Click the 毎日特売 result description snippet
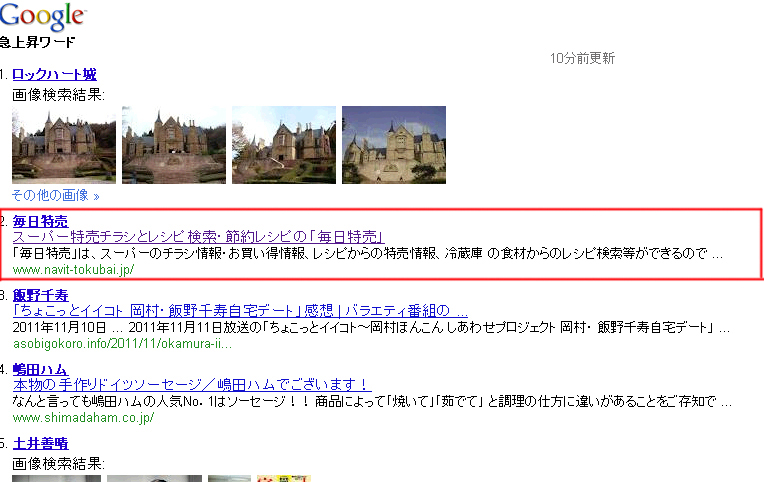Viewport: 764px width, 482px height. tap(368, 253)
